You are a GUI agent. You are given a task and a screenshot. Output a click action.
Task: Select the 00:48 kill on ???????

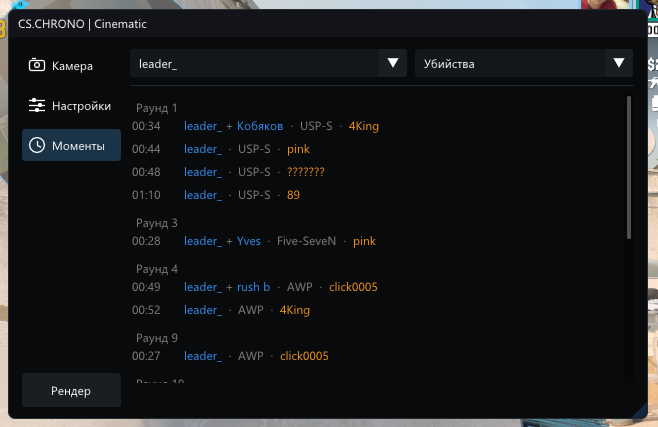click(228, 172)
